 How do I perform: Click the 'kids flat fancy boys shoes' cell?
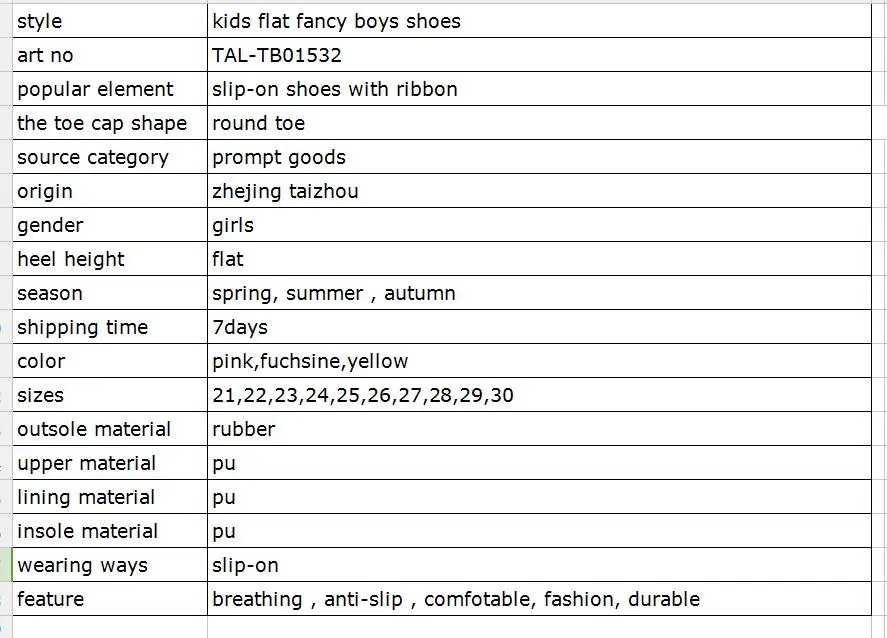[336, 21]
